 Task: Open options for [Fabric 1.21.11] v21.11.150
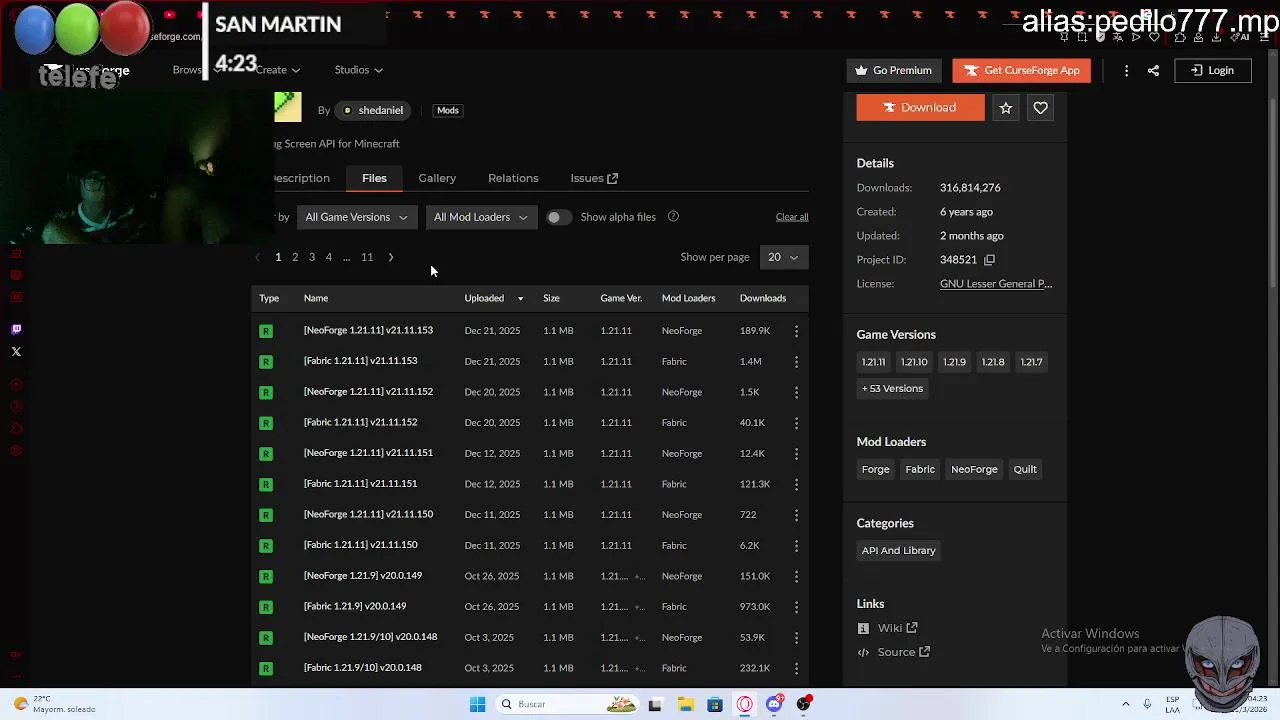point(796,545)
